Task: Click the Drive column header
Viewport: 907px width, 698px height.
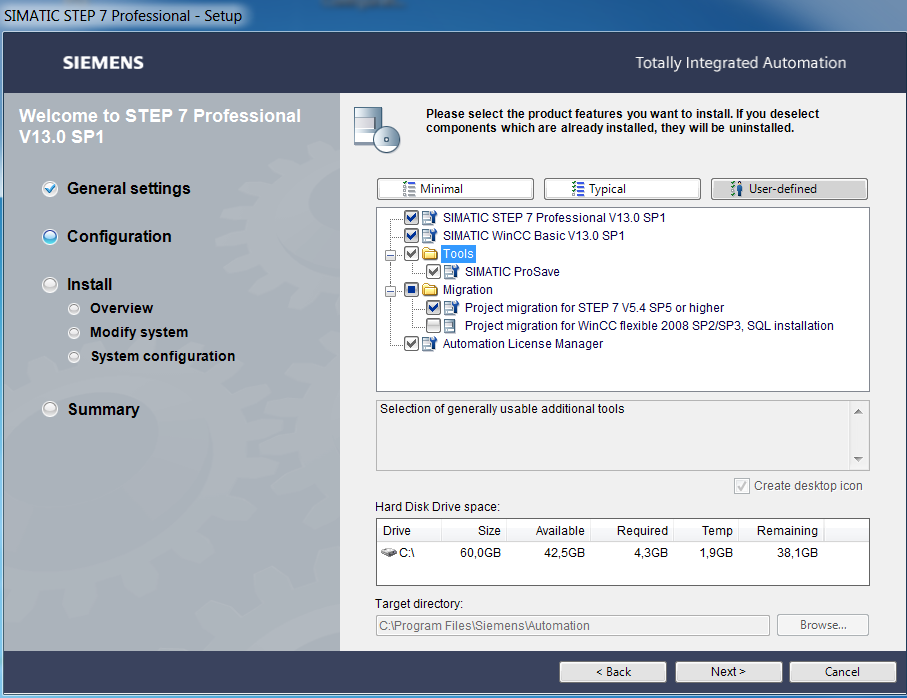Action: (x=409, y=531)
